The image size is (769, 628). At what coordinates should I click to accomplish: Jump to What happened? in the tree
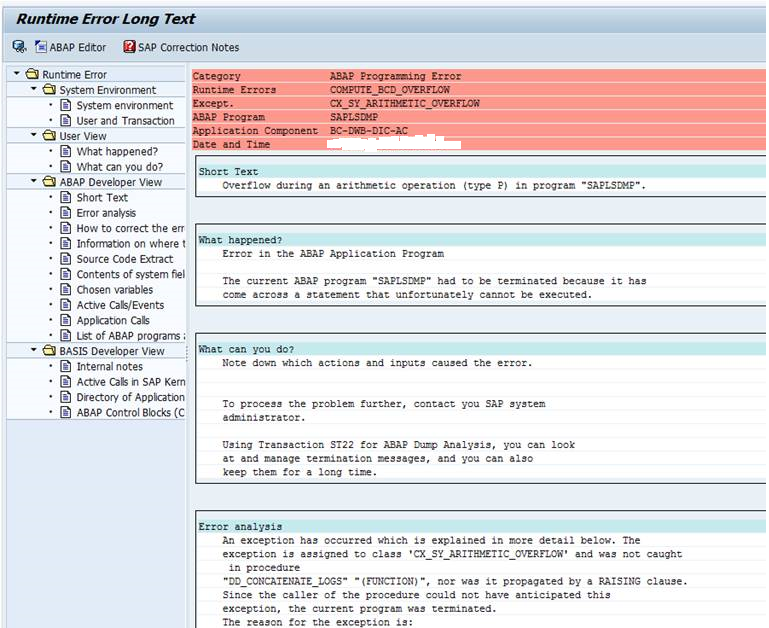(117, 151)
